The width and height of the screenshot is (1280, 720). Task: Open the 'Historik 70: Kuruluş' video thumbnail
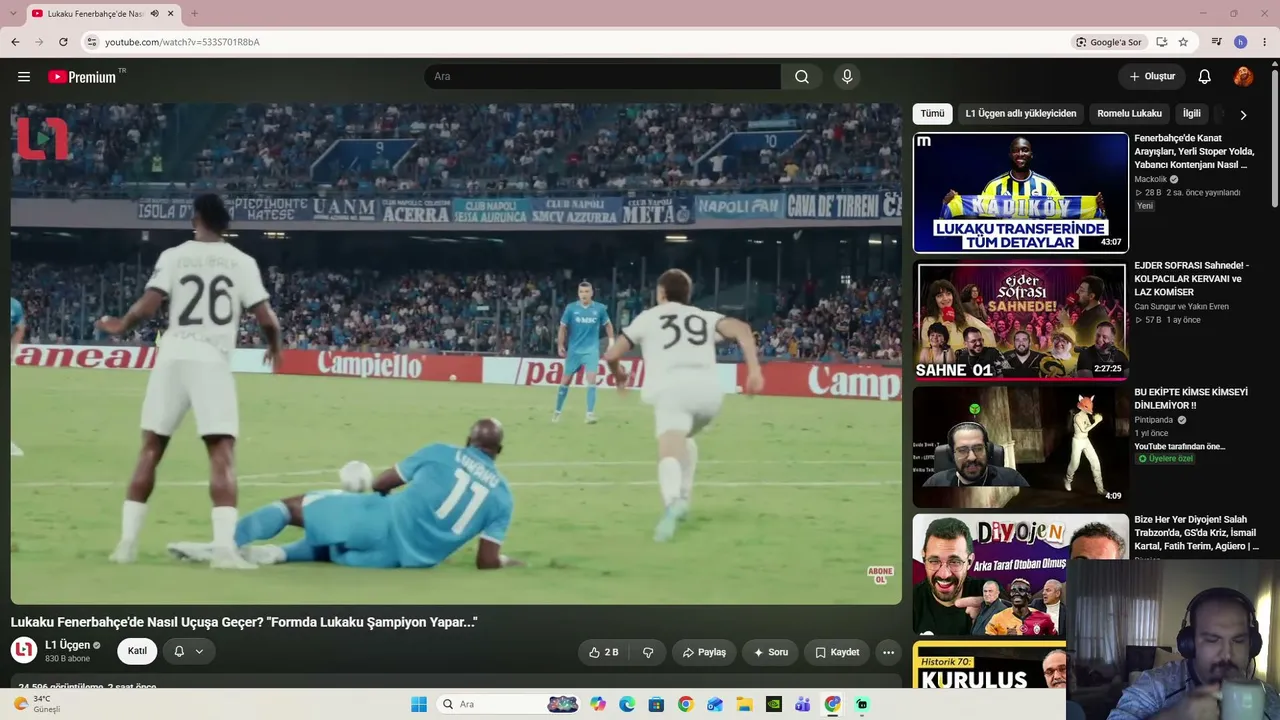click(x=989, y=664)
